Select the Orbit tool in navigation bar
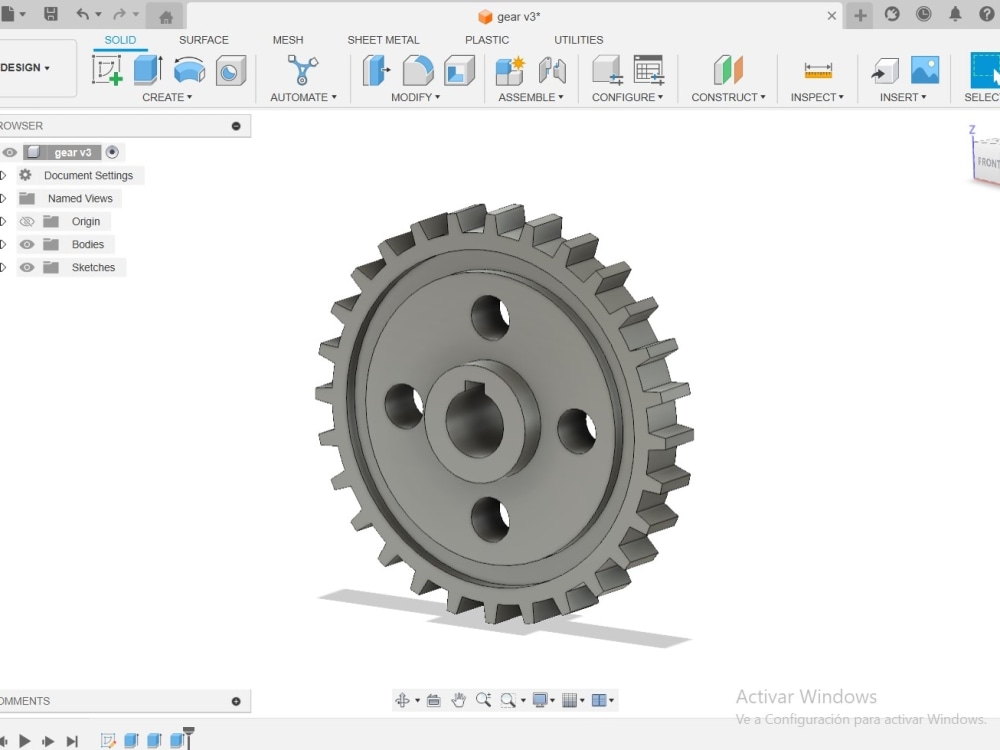Viewport: 1000px width, 750px height. (404, 700)
